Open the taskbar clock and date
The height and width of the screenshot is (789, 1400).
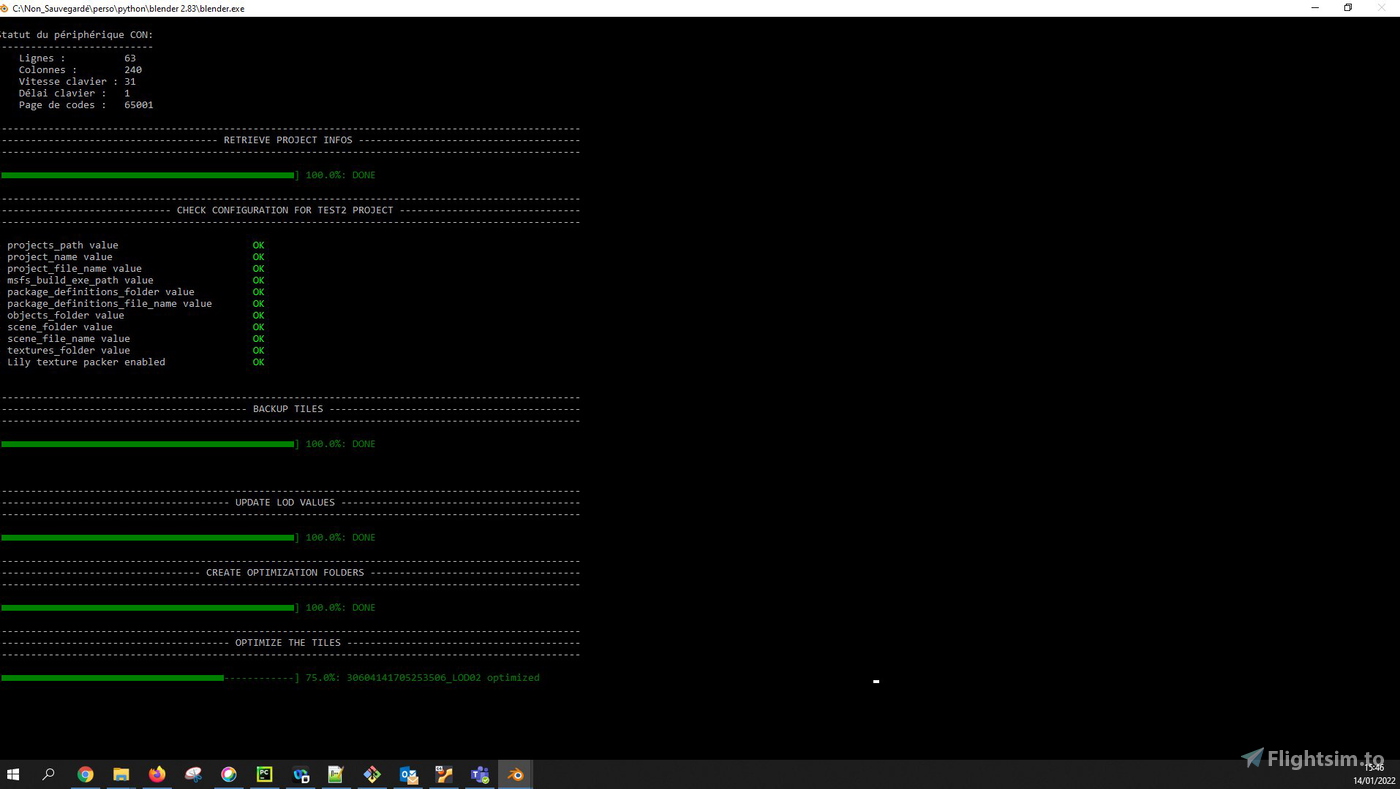[1373, 774]
